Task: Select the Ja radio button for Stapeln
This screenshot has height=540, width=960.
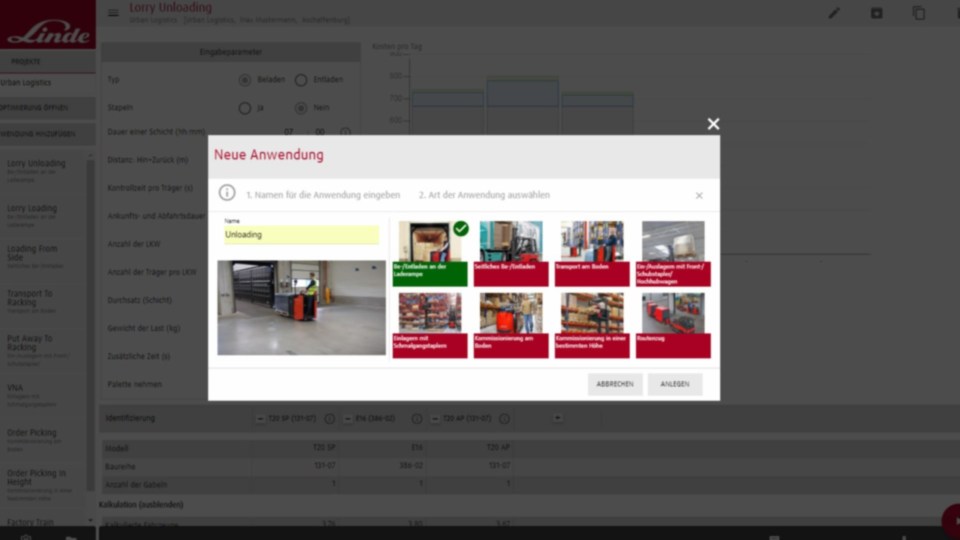Action: [x=245, y=108]
